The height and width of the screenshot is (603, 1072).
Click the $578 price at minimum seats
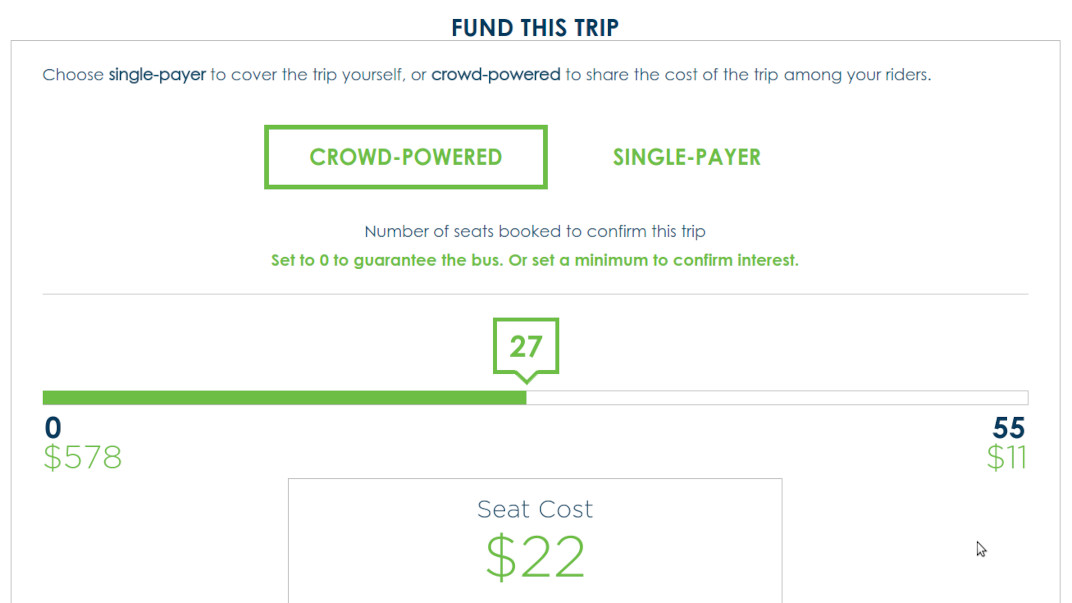click(83, 457)
